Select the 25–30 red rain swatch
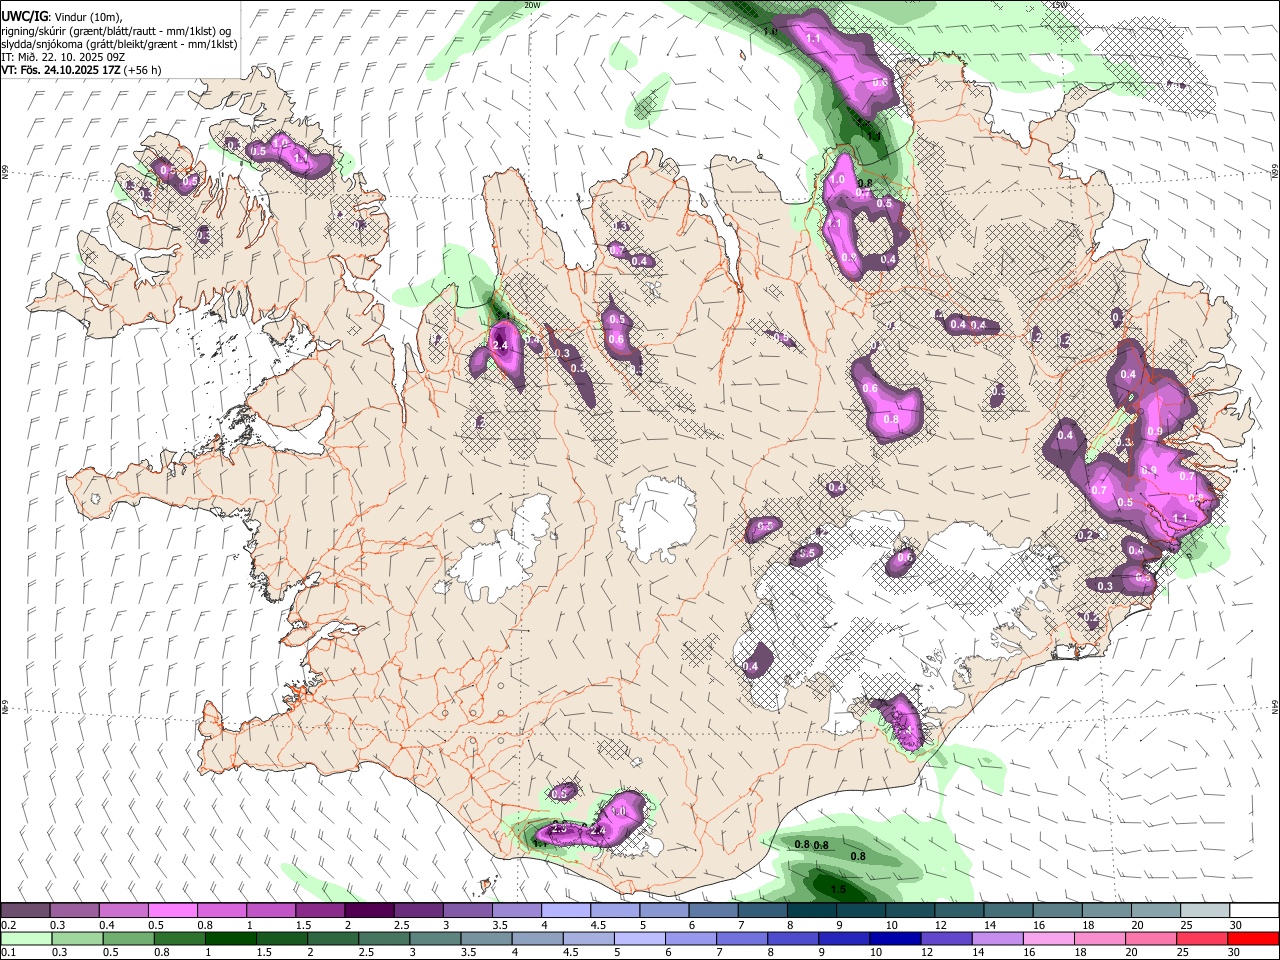1280x960 pixels. point(1203,938)
